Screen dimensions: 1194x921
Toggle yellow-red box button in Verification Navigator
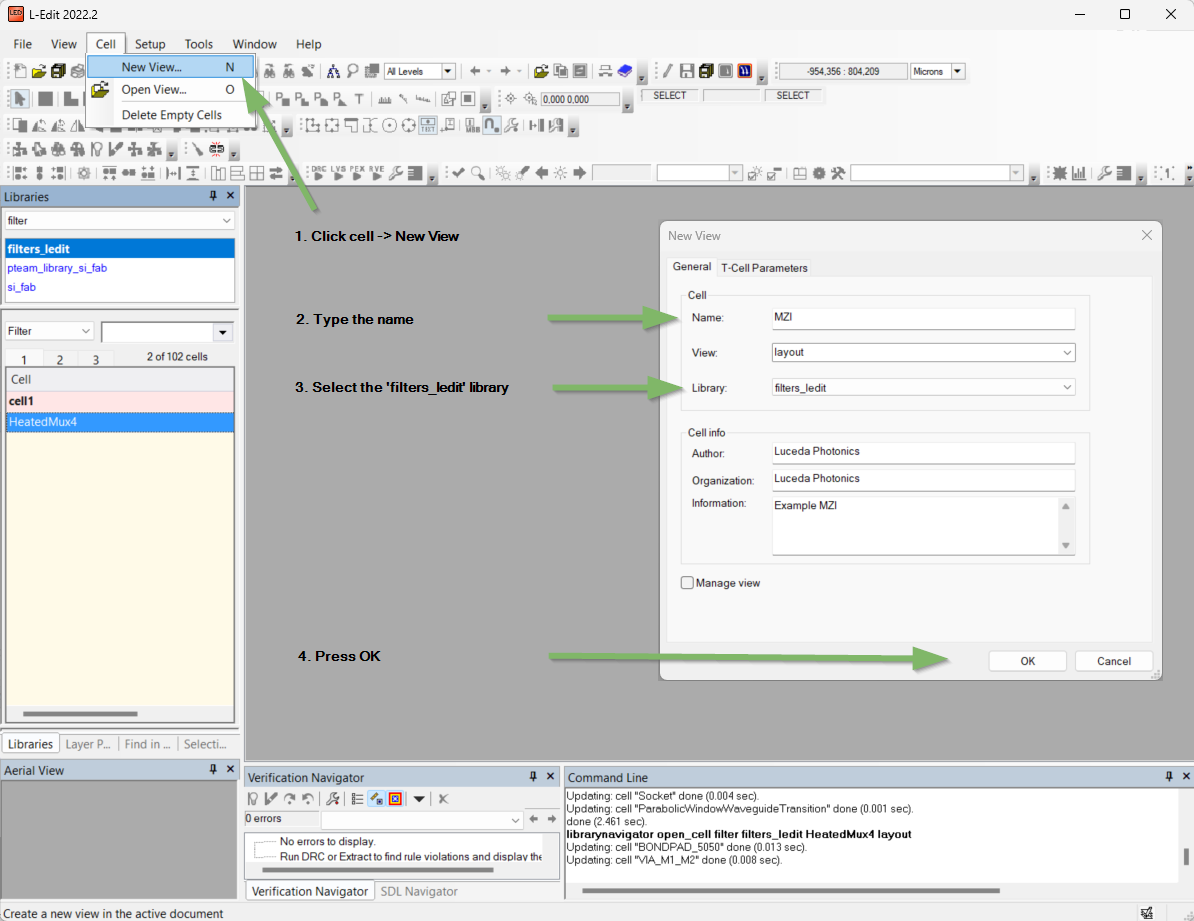tap(396, 798)
